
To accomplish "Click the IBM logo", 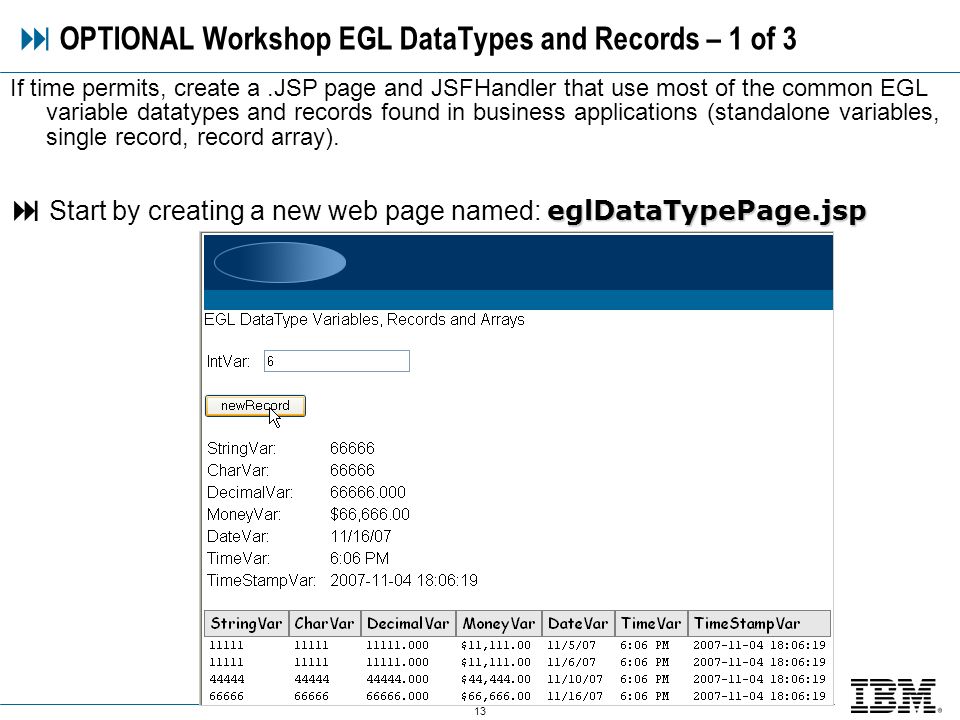I will pyautogui.click(x=894, y=696).
